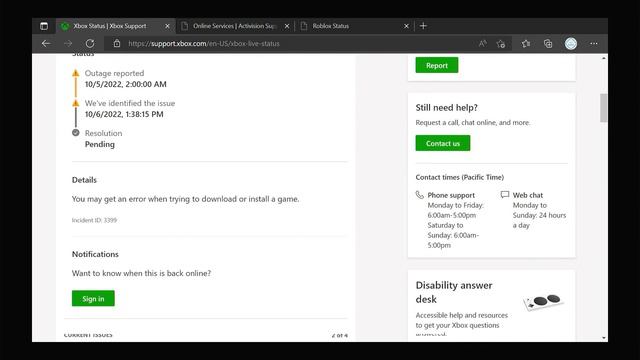The image size is (640, 360).
Task: Click 'Contact times (Pacific Time)' text
Action: 460,177
